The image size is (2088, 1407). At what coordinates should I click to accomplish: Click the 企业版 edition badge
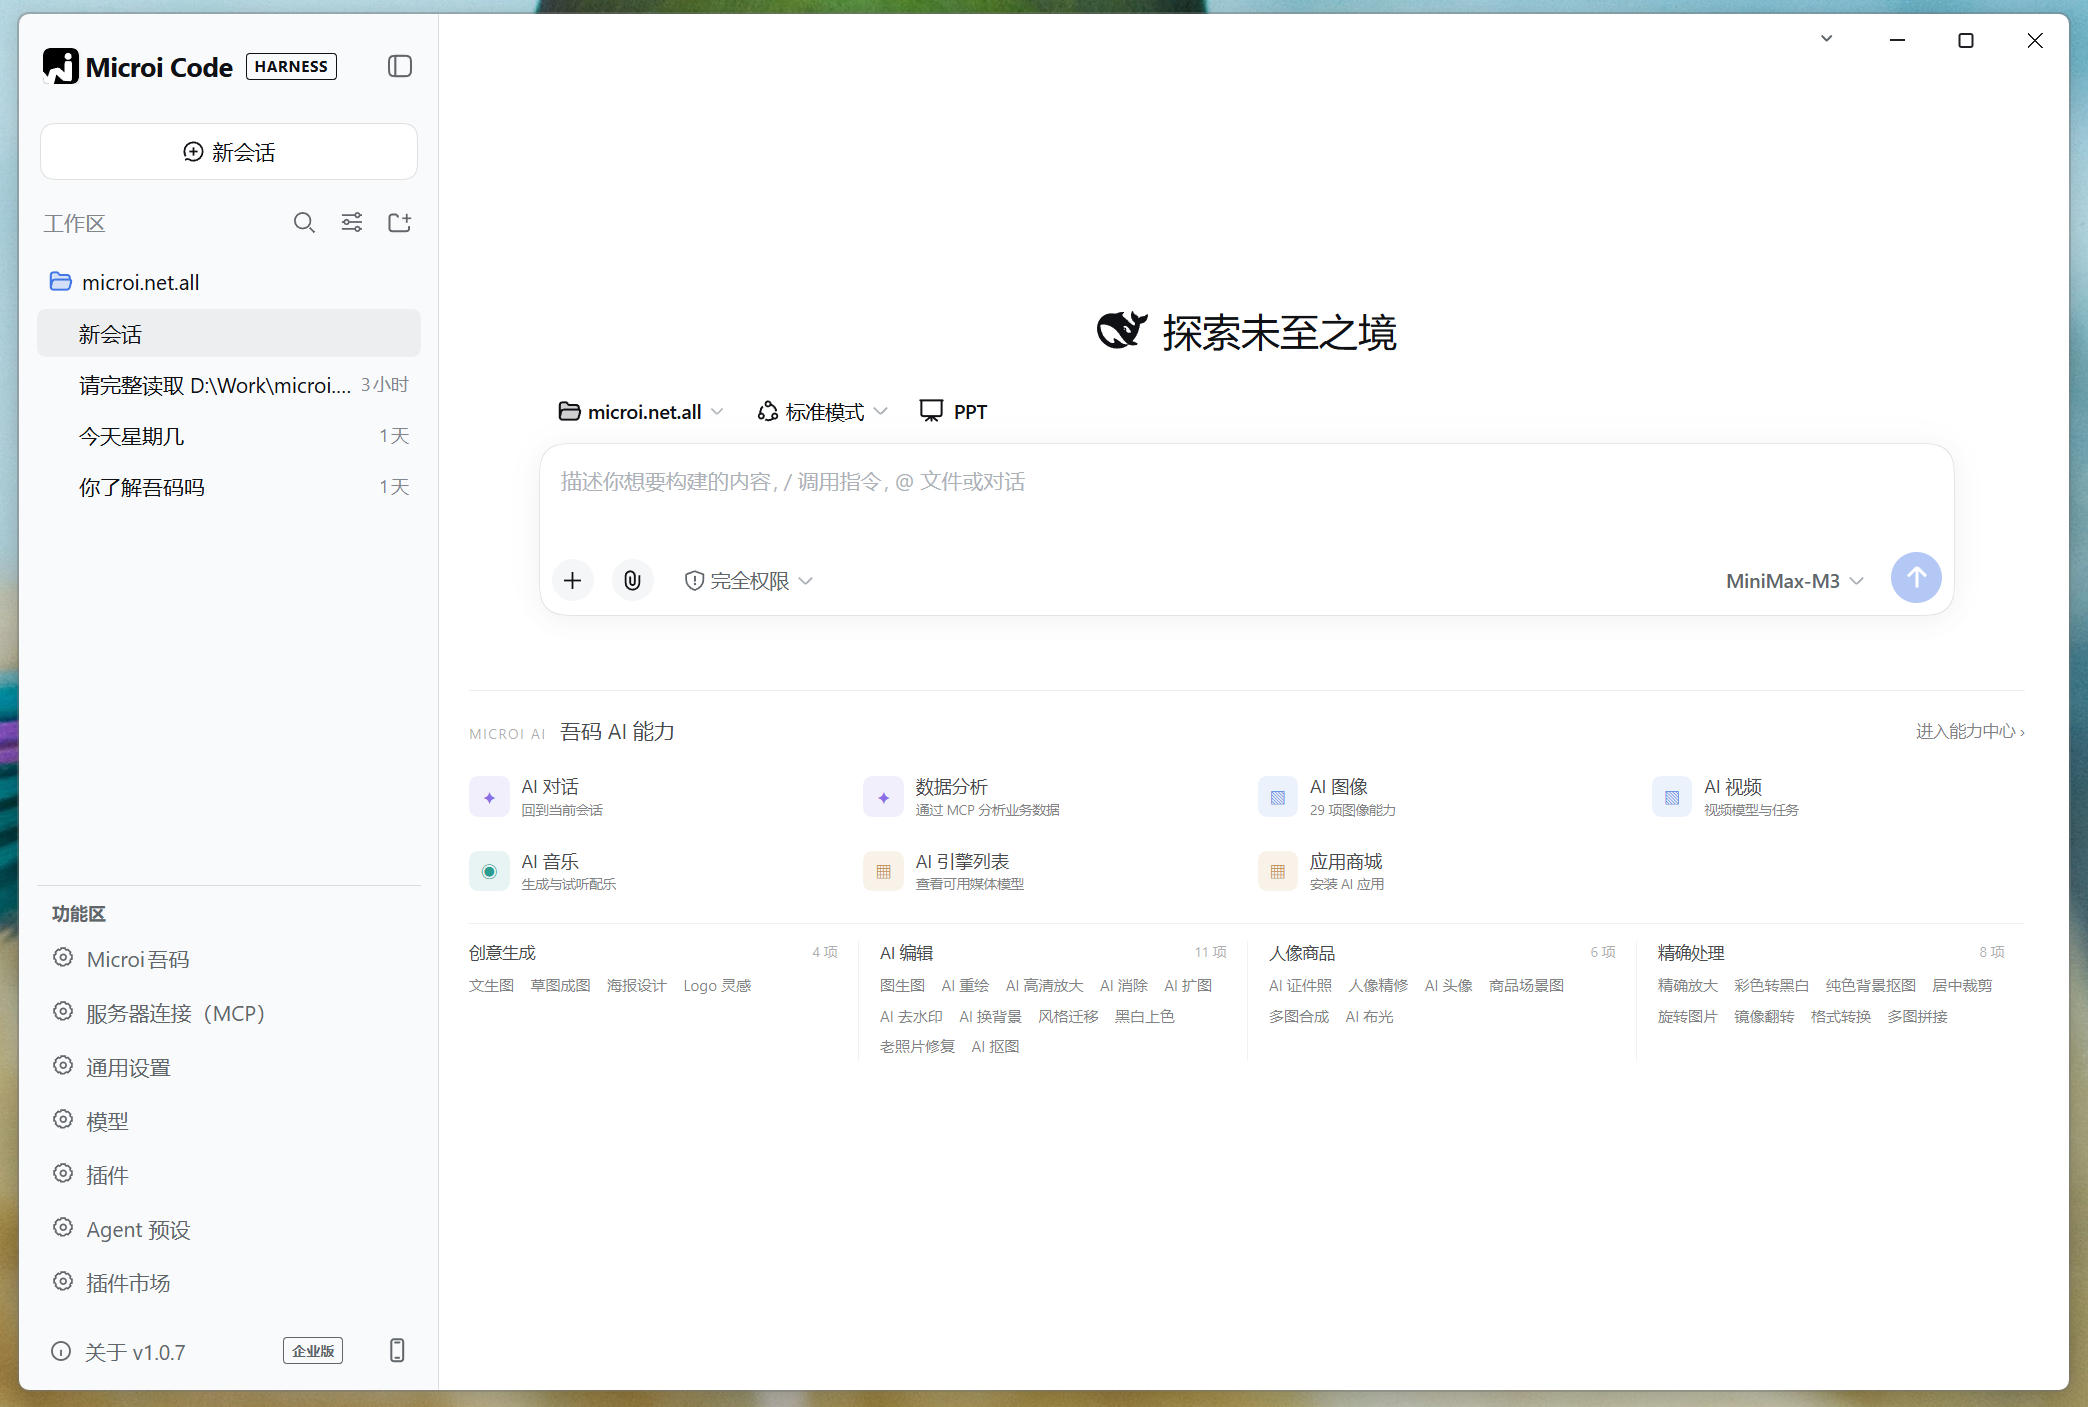[x=313, y=1351]
